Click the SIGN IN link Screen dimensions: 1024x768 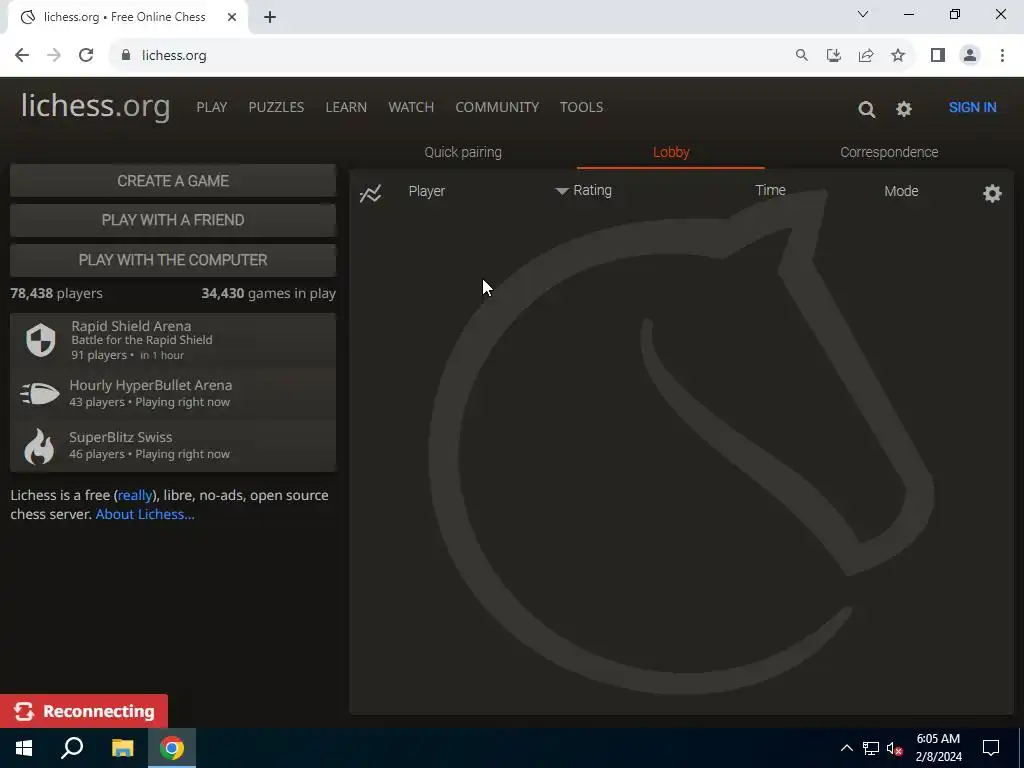click(972, 108)
